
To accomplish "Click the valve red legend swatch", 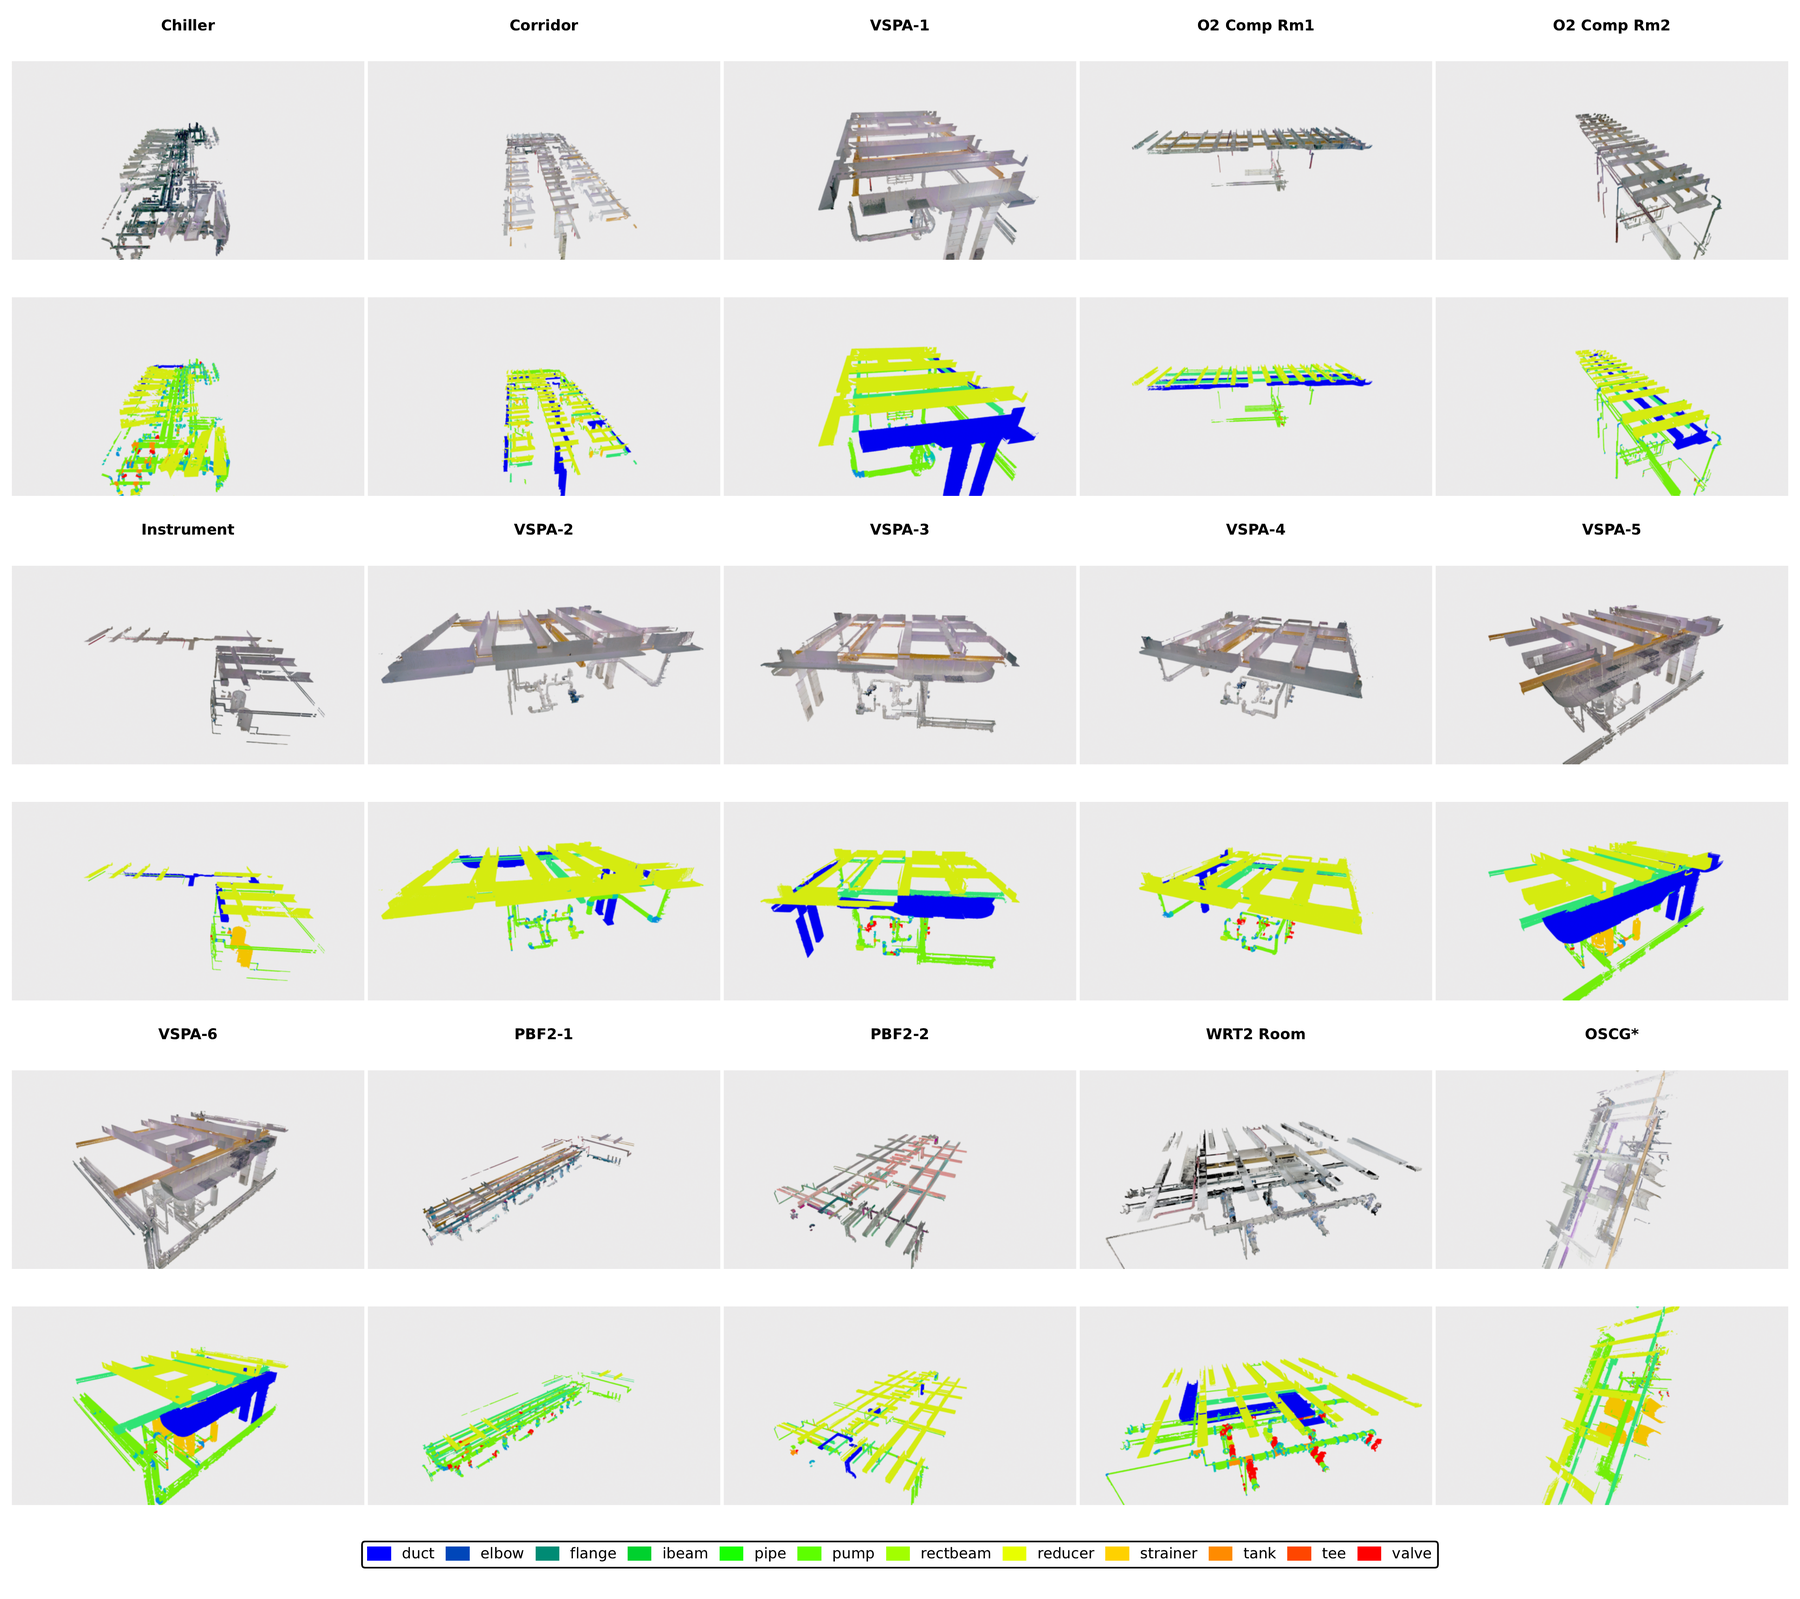I will coord(1369,1554).
